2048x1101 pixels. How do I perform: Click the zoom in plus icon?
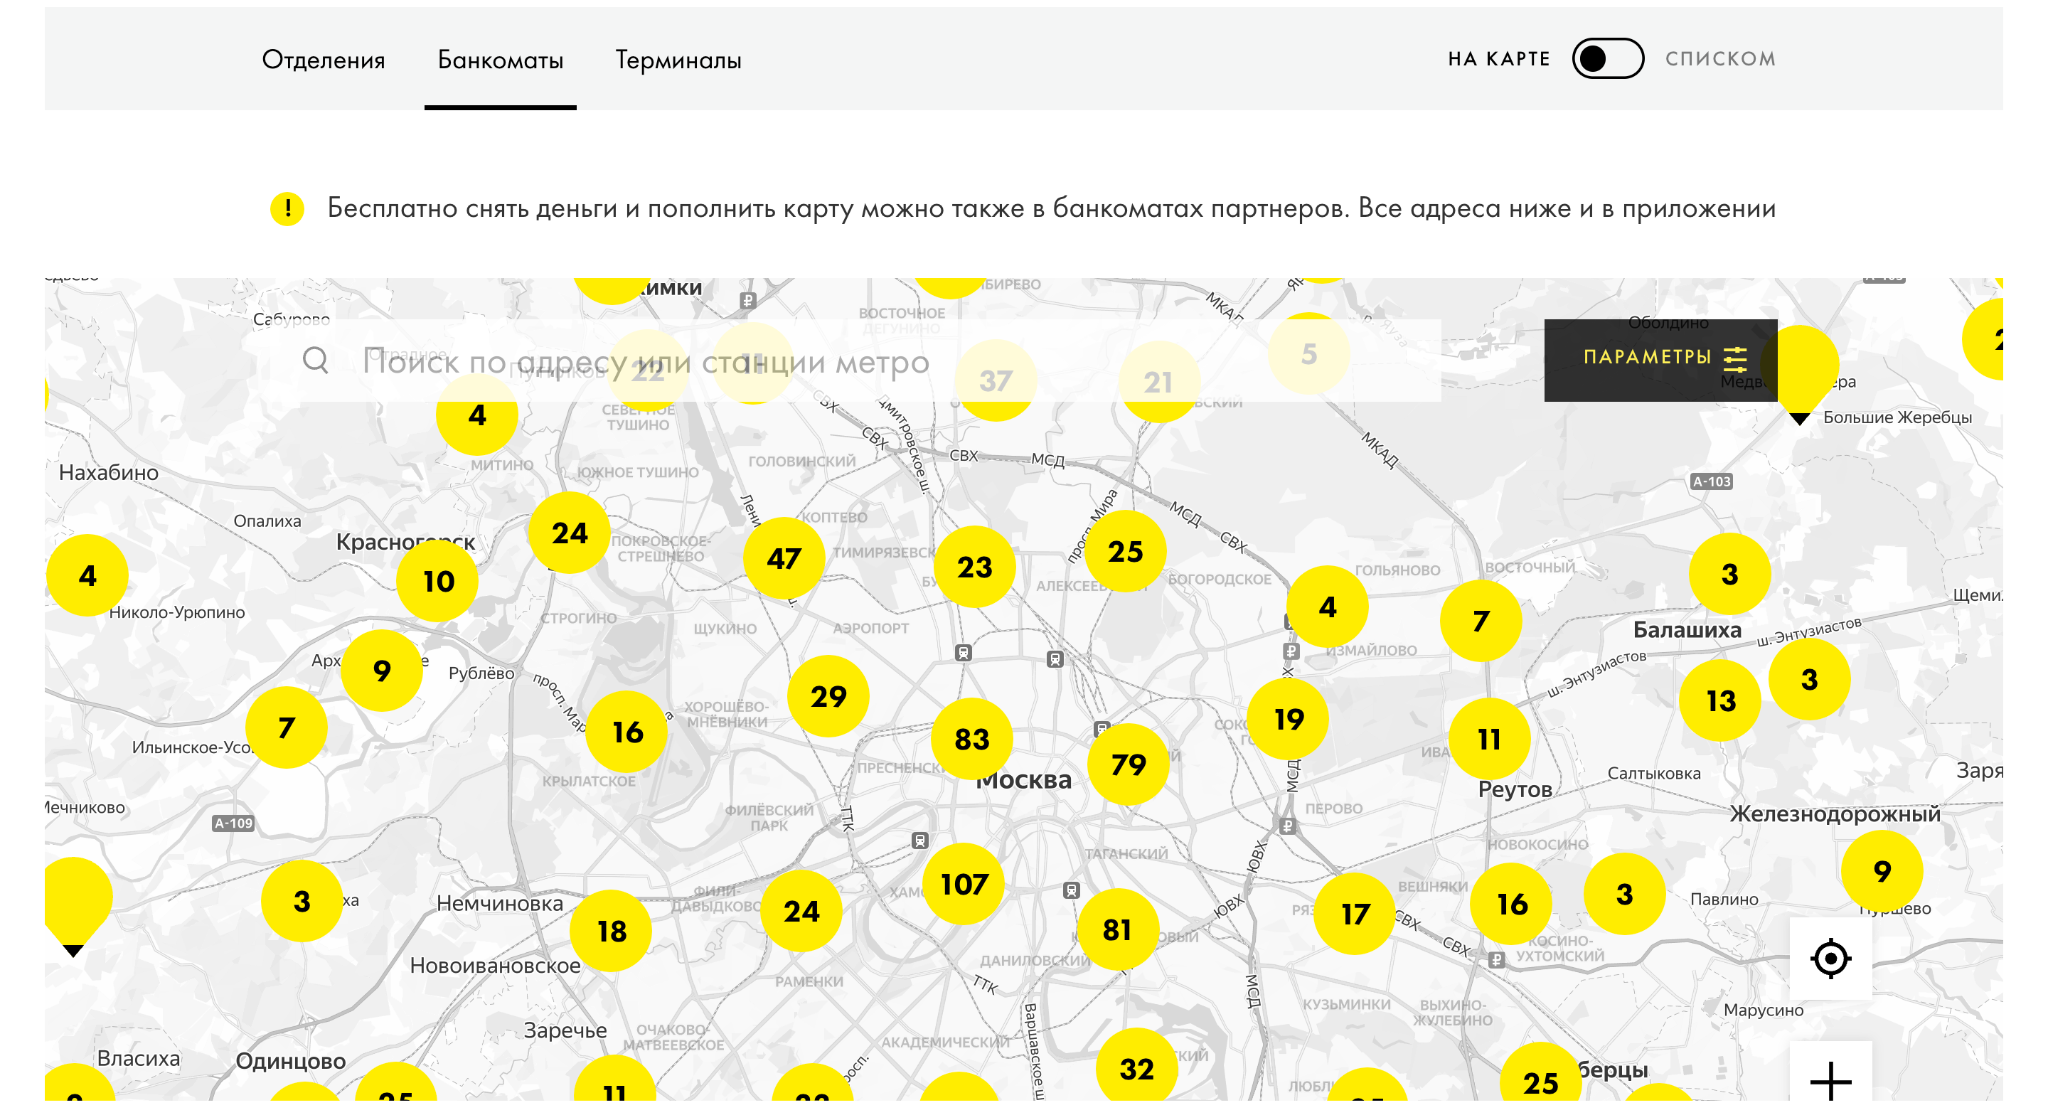tap(1830, 1078)
